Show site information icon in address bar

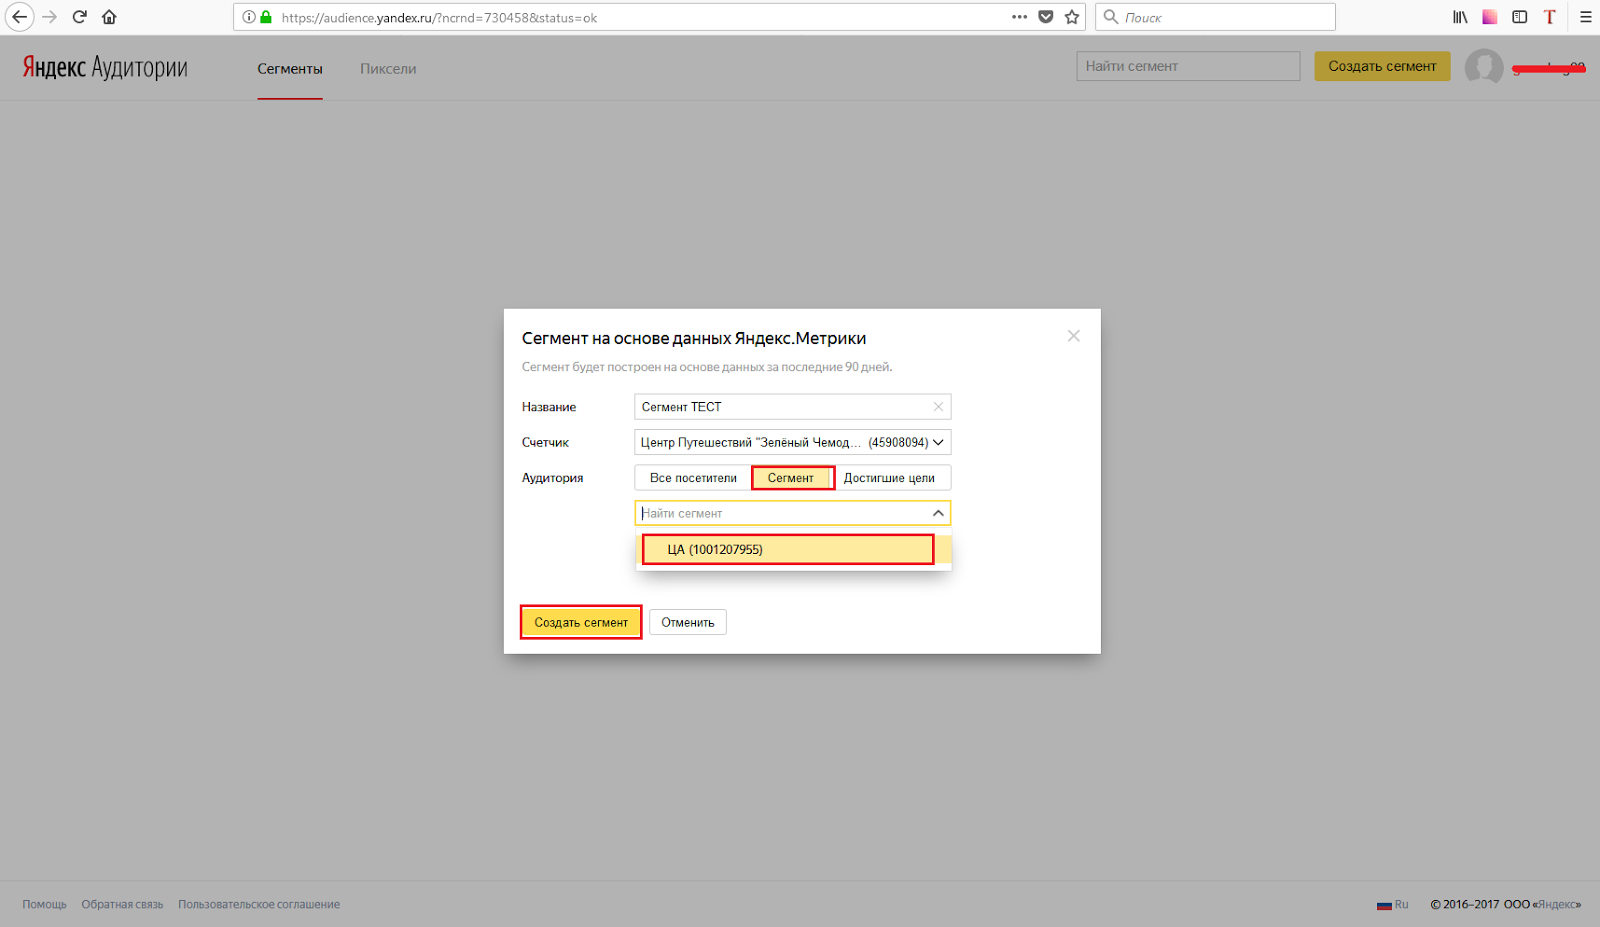[249, 17]
